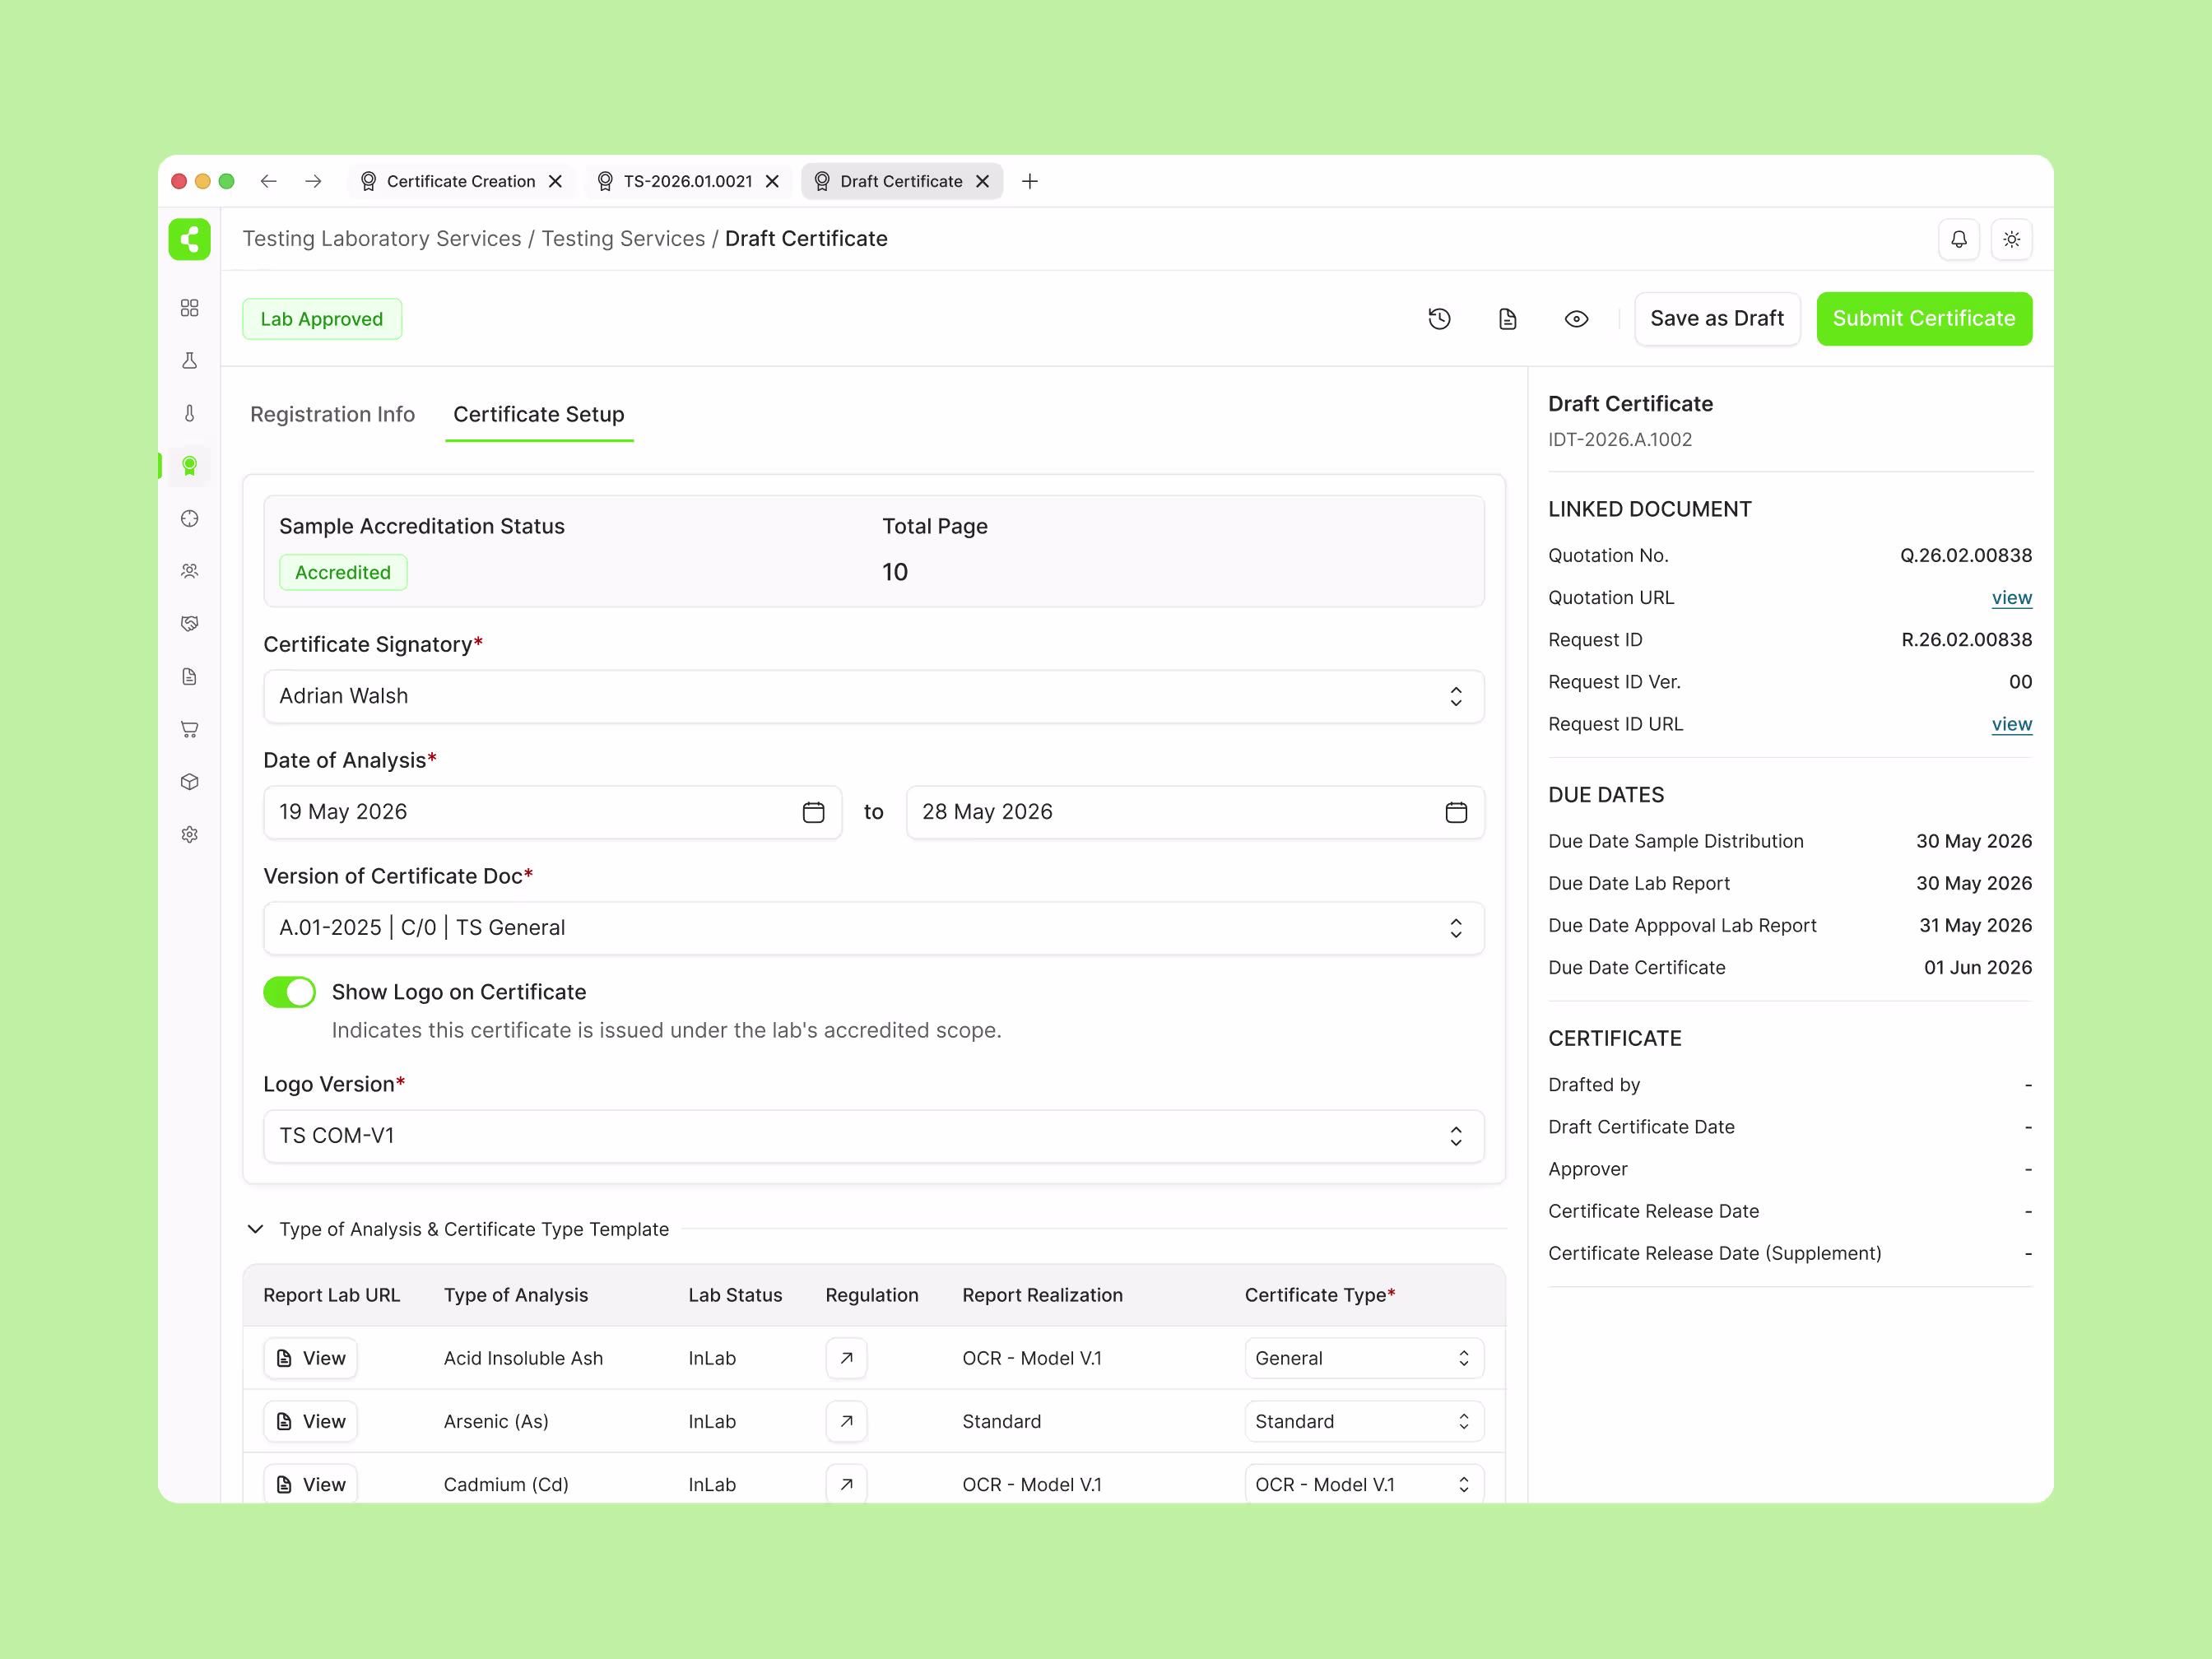Open the document file icon in toolbar
This screenshot has height=1659, width=2212.
[x=1508, y=319]
